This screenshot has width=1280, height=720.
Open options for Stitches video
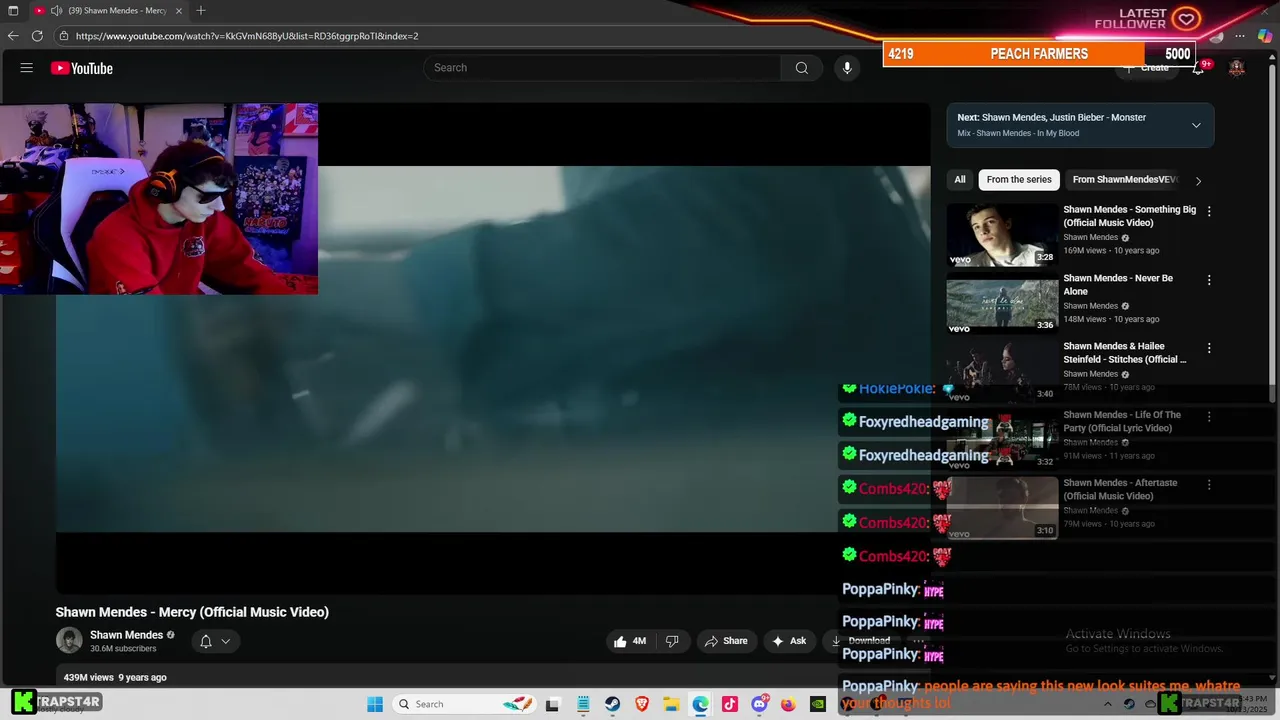pyautogui.click(x=1209, y=348)
